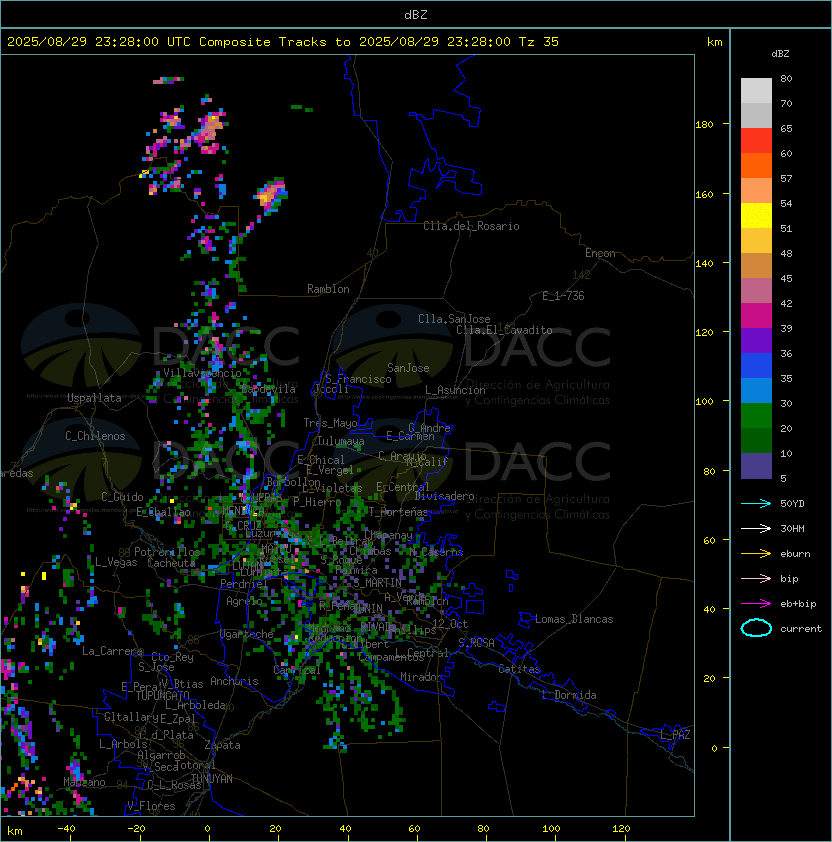Click the dBZ heading above the color scale
Viewport: 832px width, 842px height.
pyautogui.click(x=780, y=54)
